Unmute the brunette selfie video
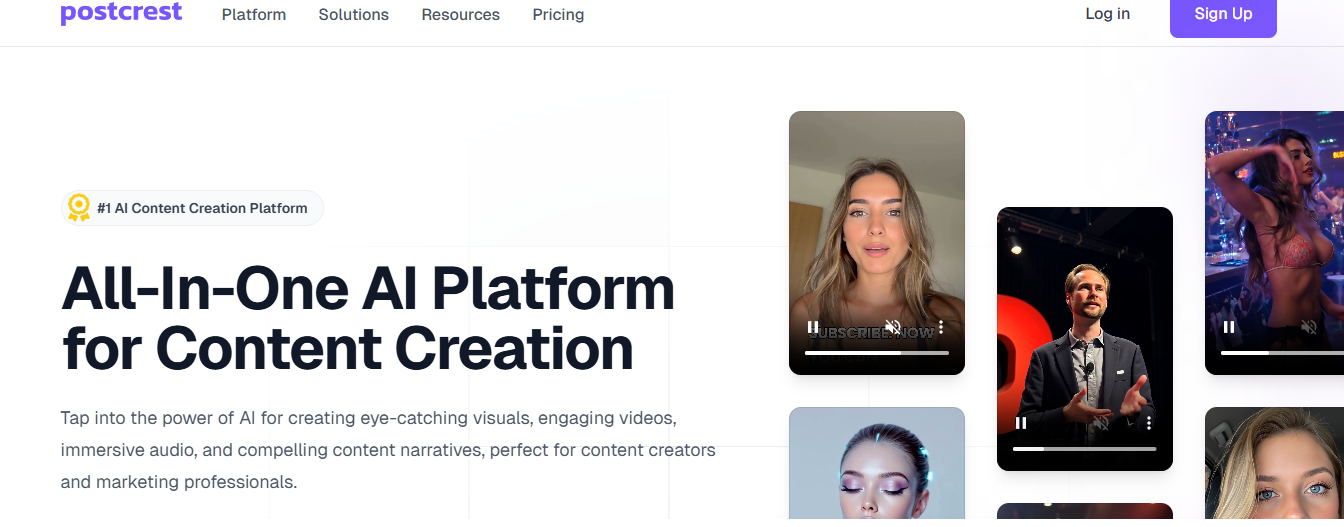The image size is (1344, 527). click(893, 327)
